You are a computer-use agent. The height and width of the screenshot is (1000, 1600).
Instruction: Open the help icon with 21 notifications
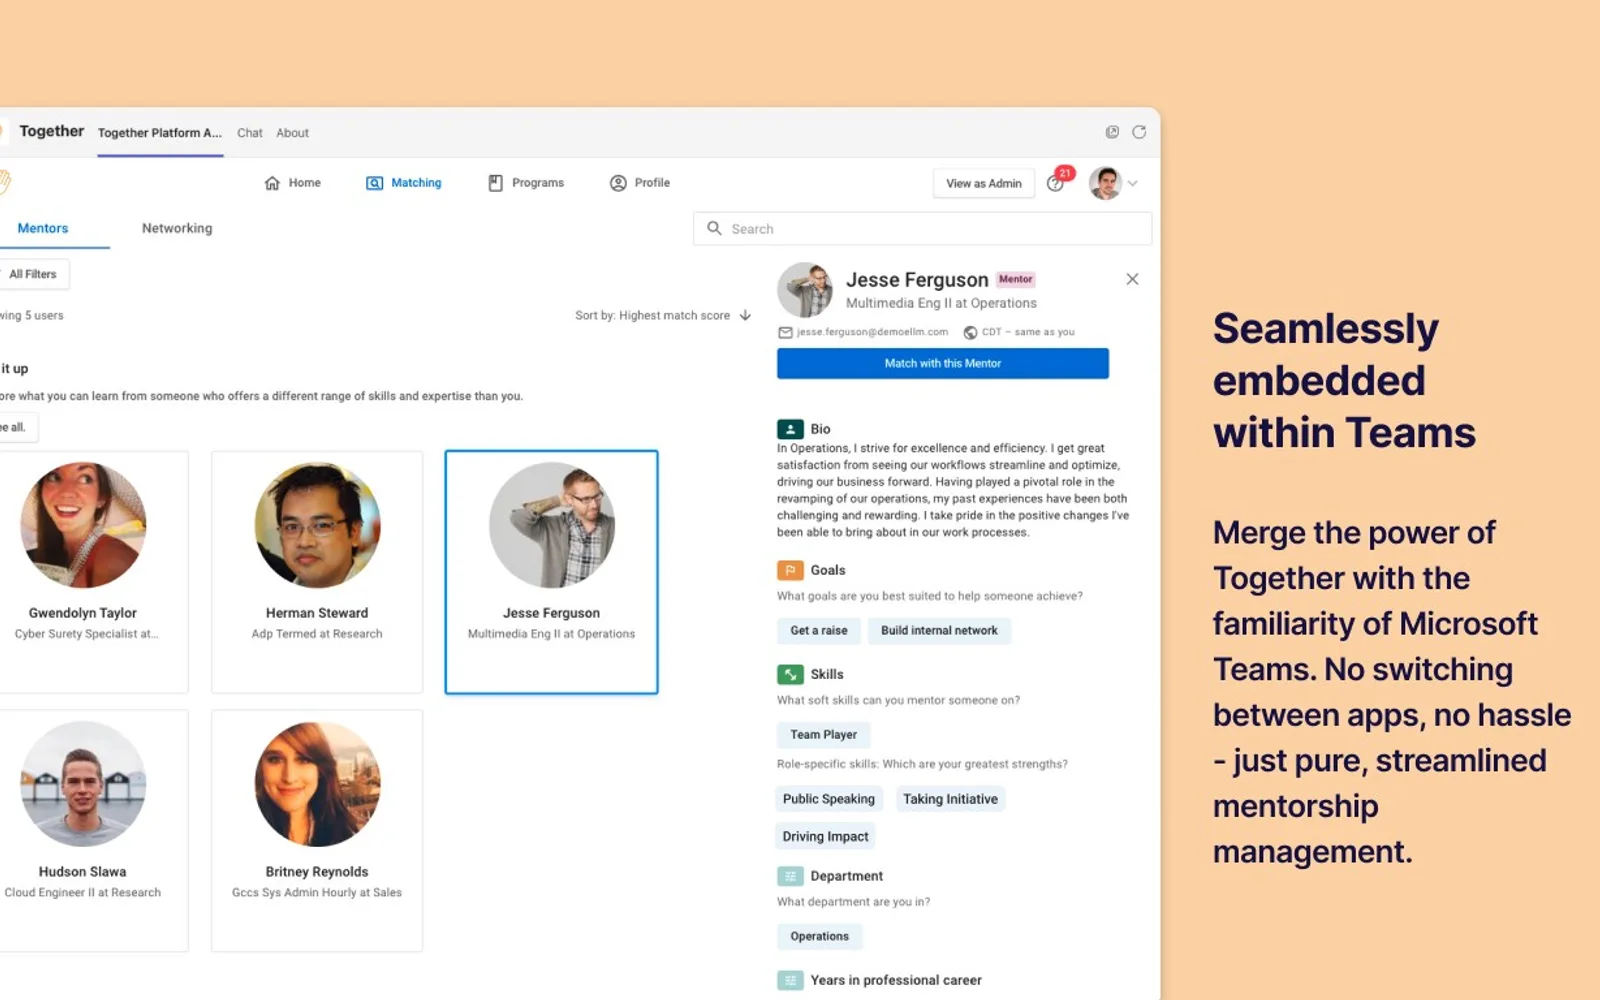click(x=1056, y=182)
